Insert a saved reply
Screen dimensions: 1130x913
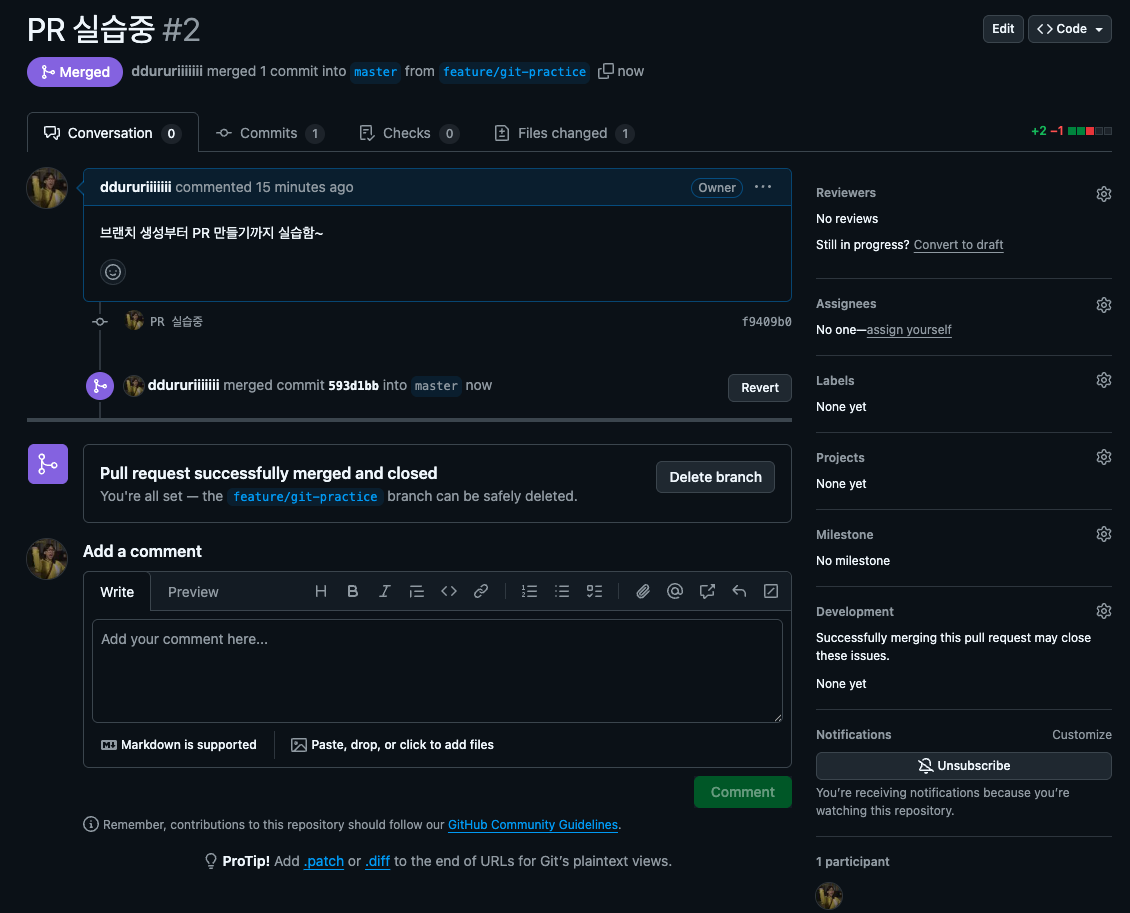pos(739,592)
